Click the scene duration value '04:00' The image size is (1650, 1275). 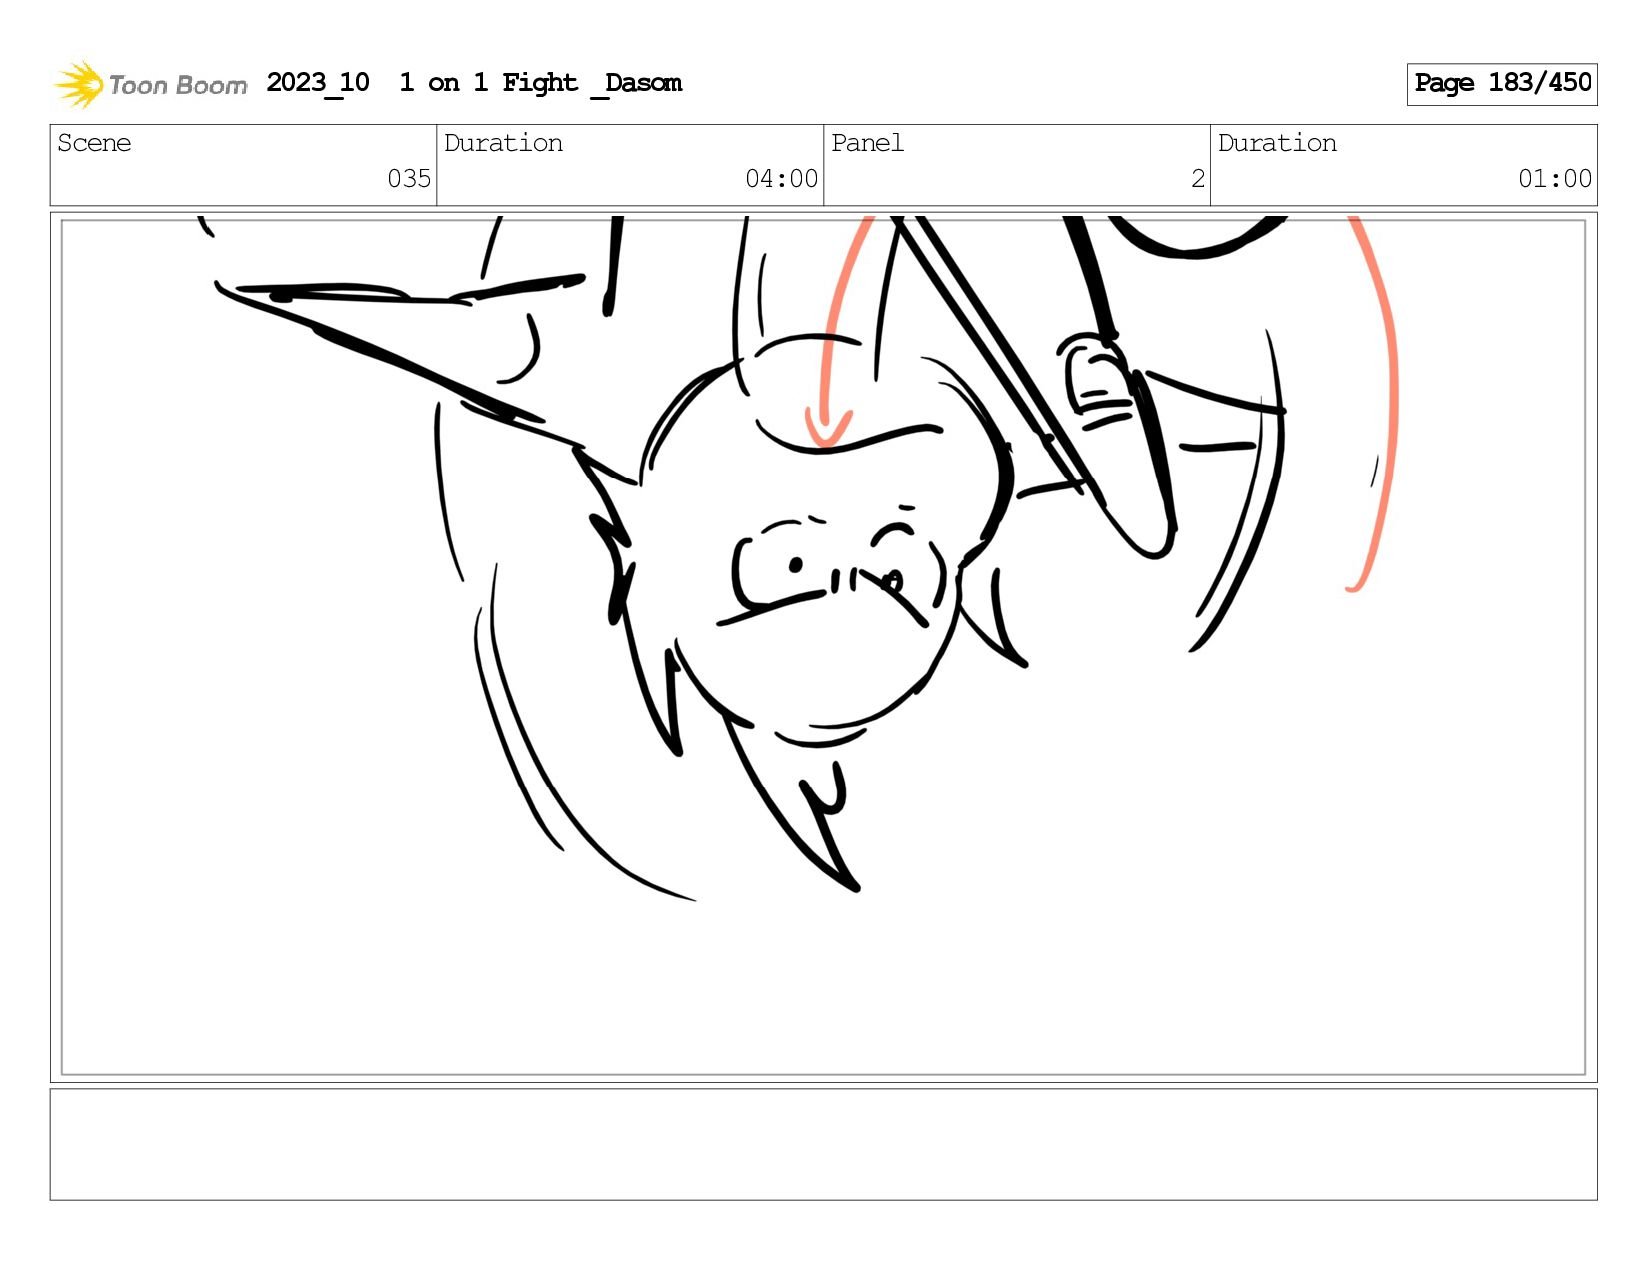pos(782,179)
